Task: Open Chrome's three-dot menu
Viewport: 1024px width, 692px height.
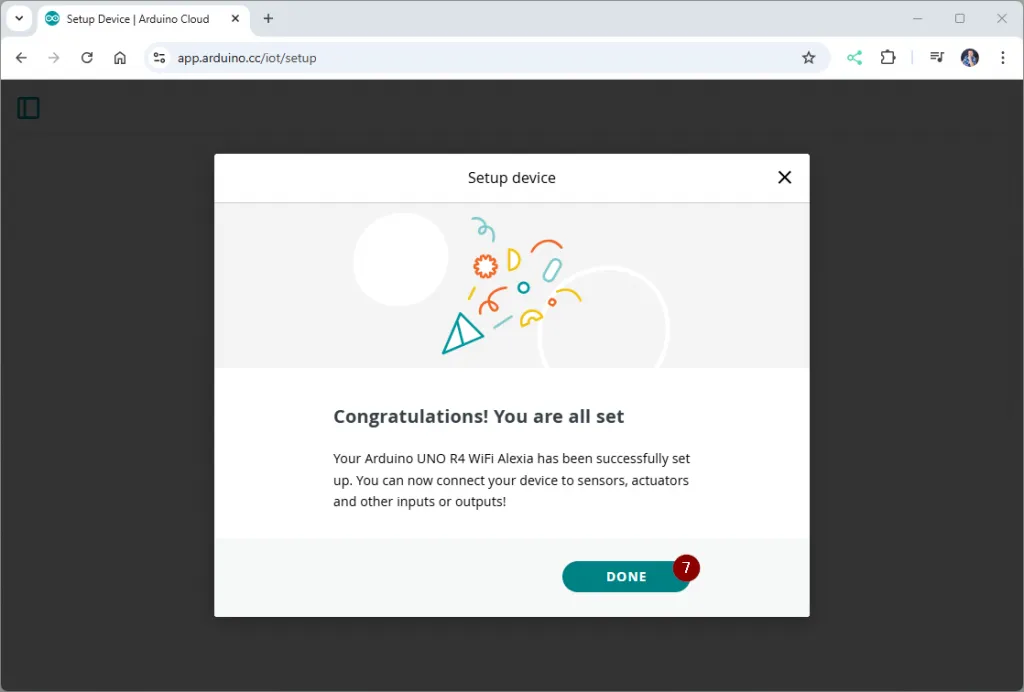Action: point(1002,58)
